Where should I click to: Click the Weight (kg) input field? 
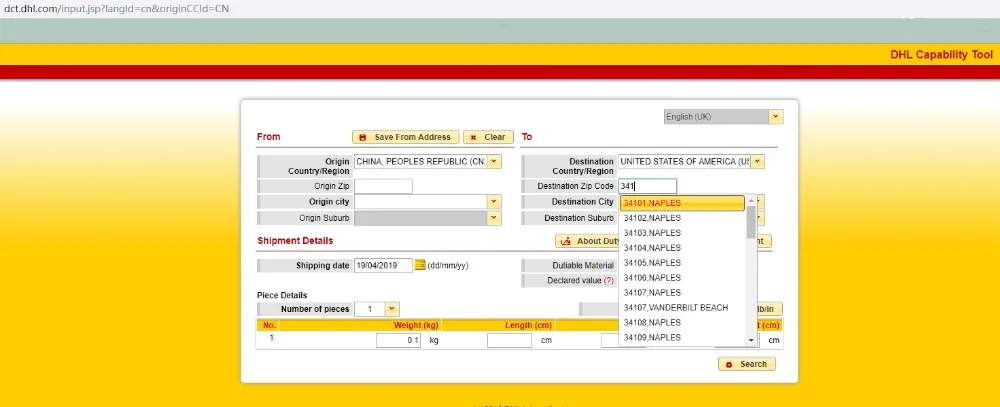pyautogui.click(x=398, y=341)
